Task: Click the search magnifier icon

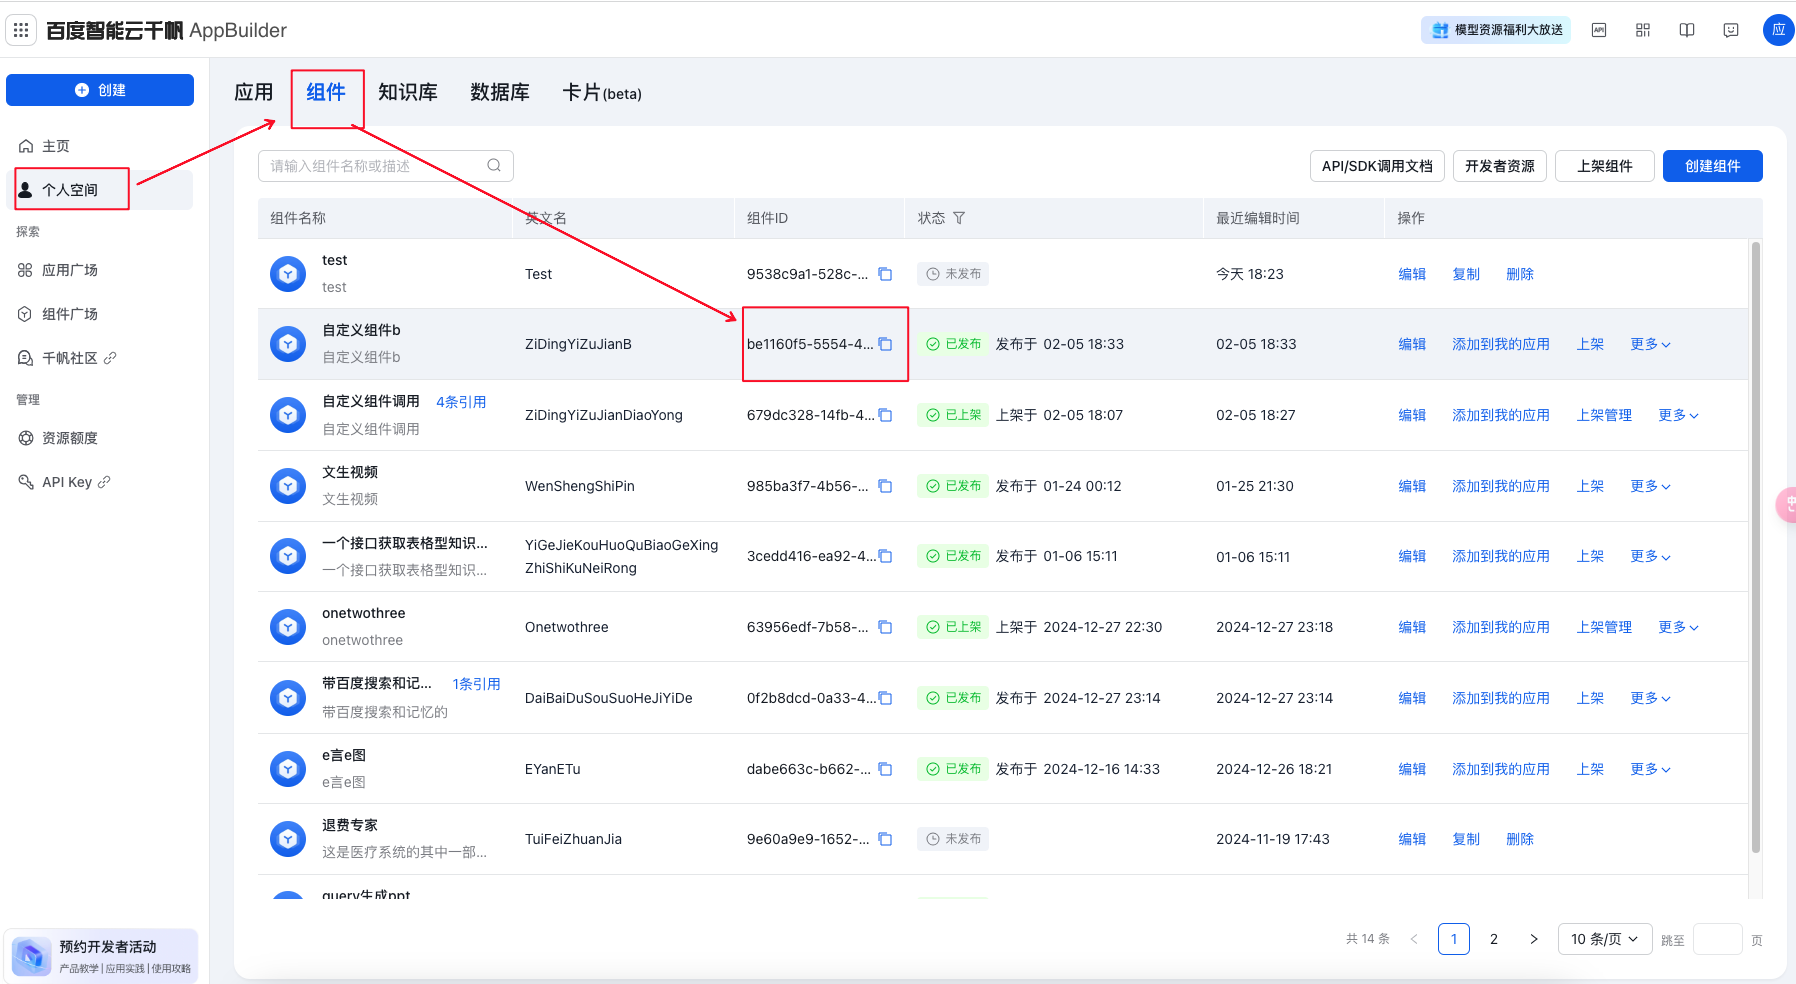Action: click(494, 166)
